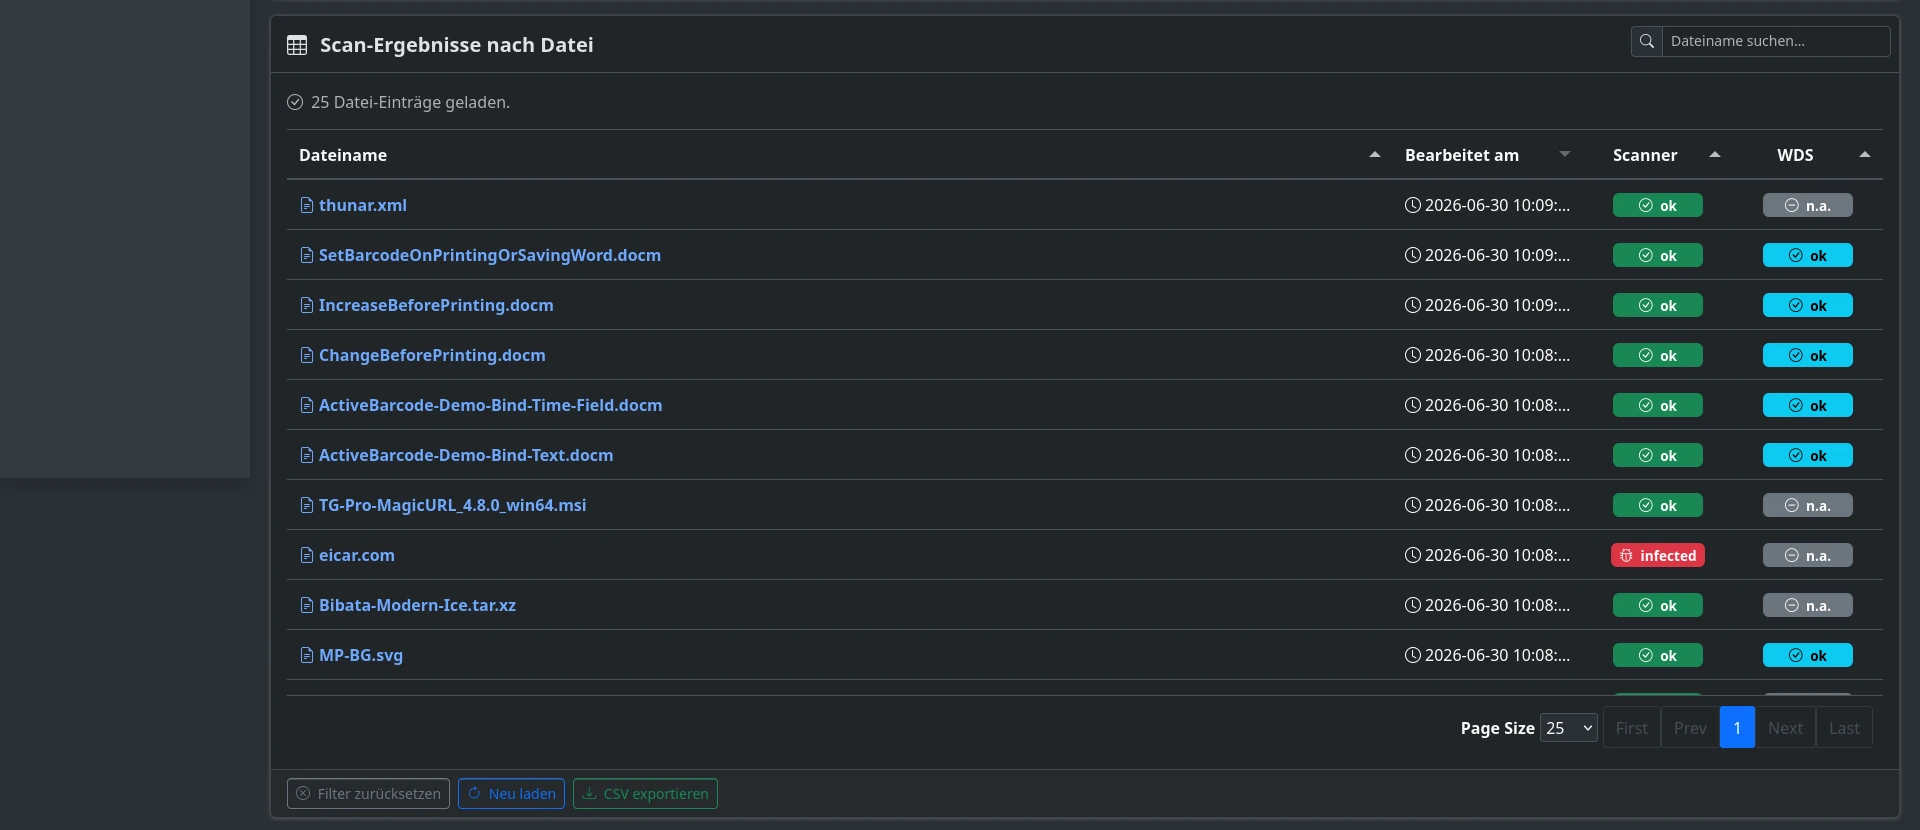Viewport: 1920px width, 830px height.
Task: Click file icon next to TG-Pro-MagicURL msi
Action: point(307,505)
